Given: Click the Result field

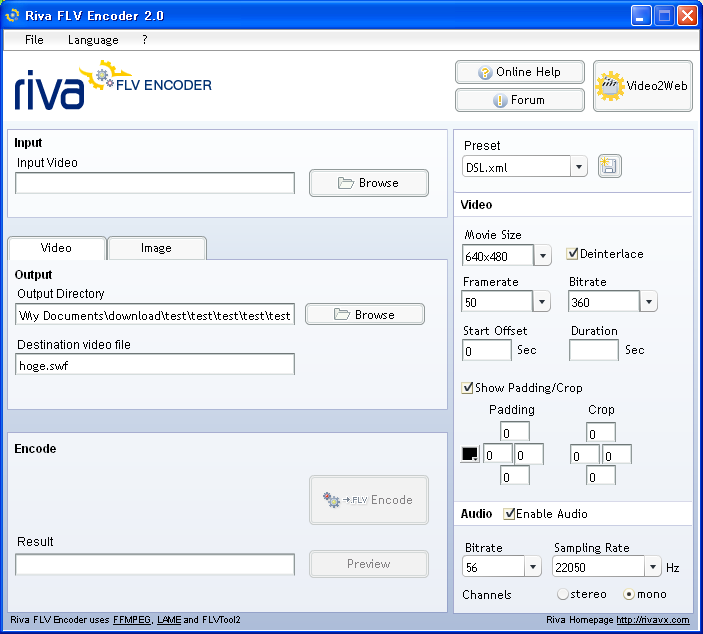Looking at the screenshot, I should tap(155, 565).
